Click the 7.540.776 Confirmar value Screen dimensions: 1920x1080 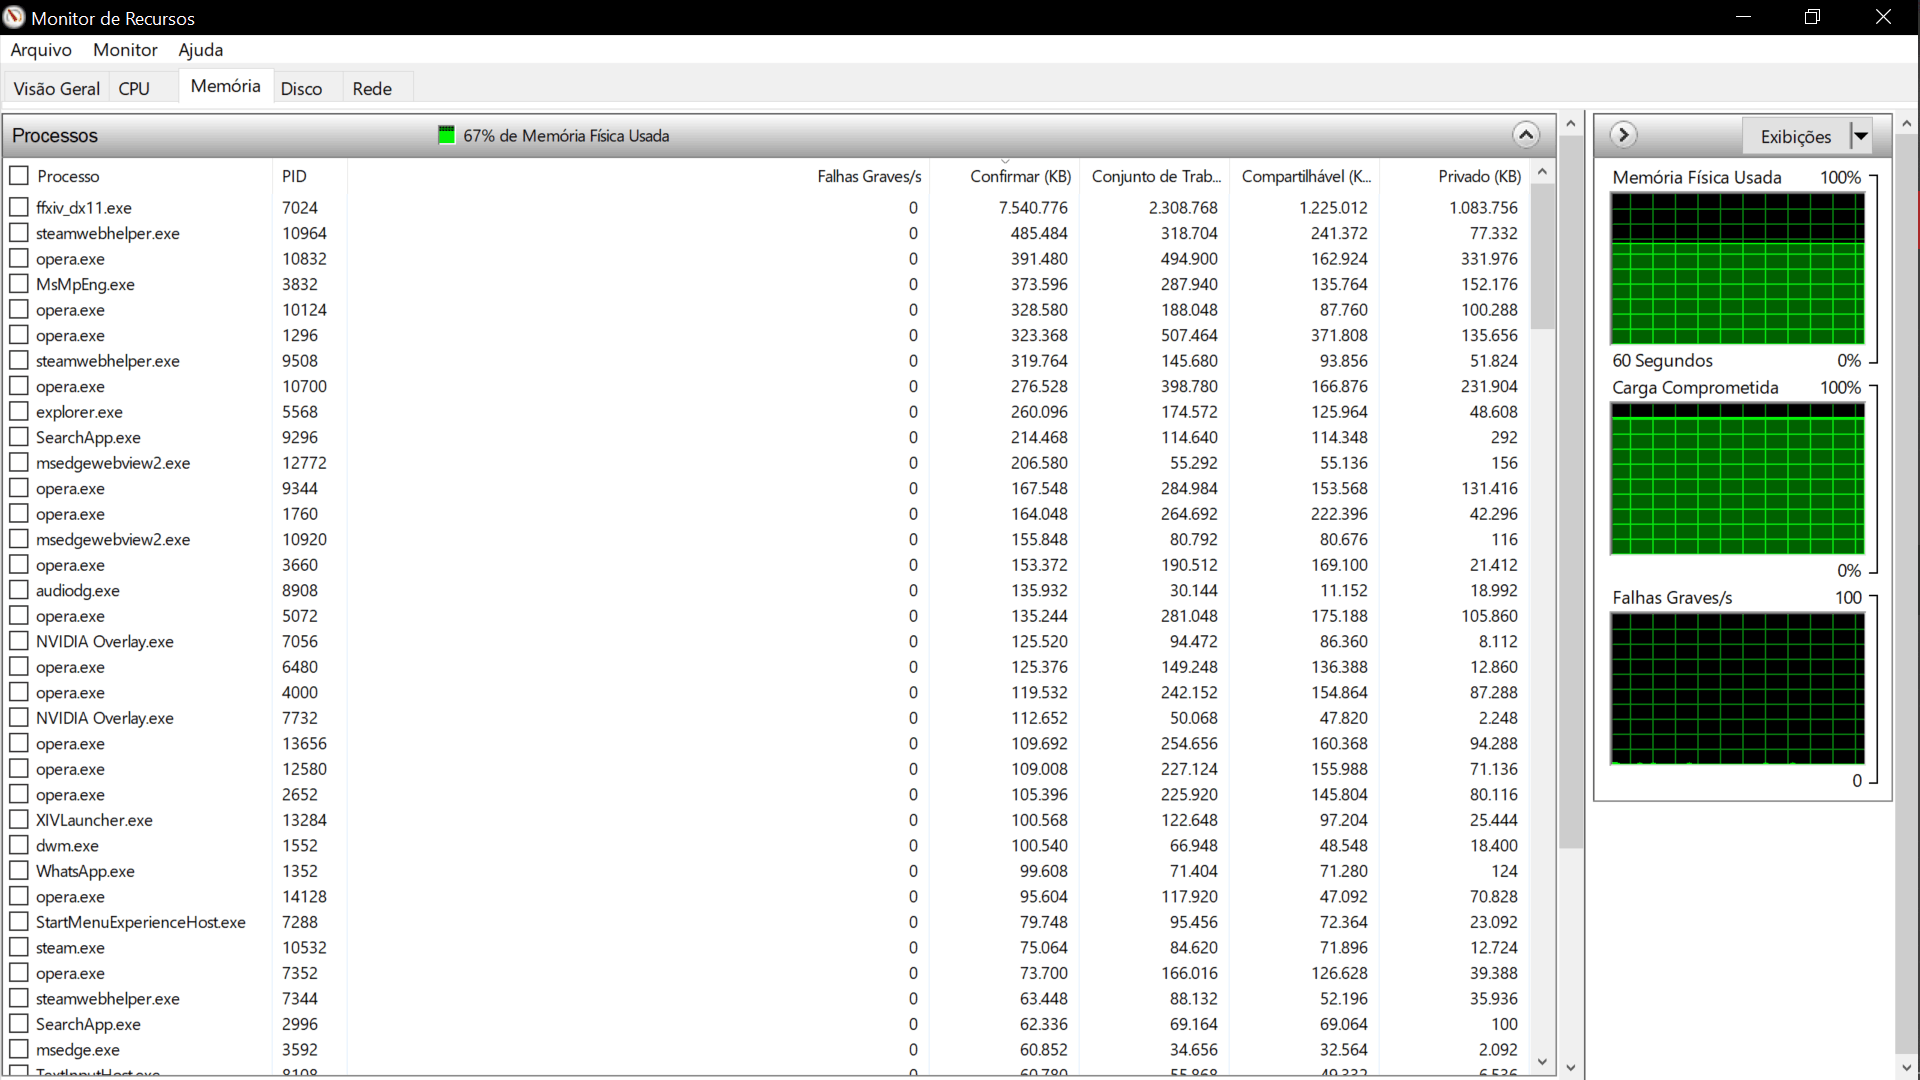tap(1033, 207)
